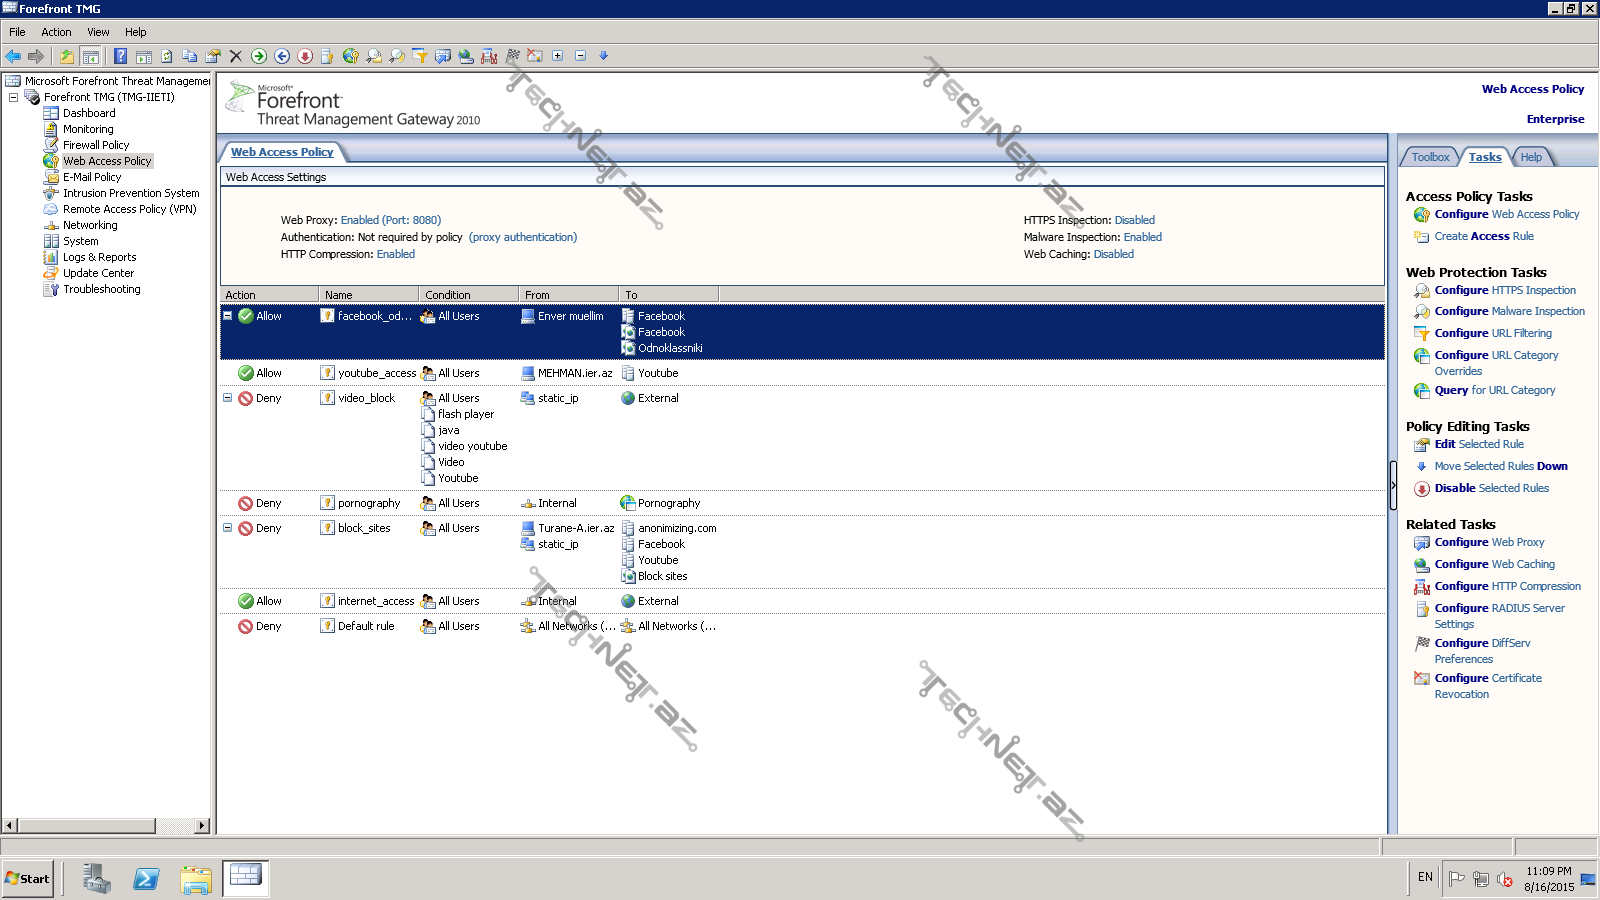The image size is (1600, 900).
Task: Click the blue Back arrow in toolbar
Action: tap(13, 56)
